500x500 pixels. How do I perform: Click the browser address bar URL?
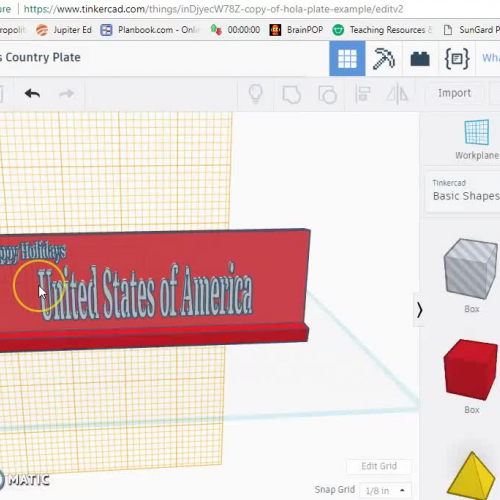coord(213,9)
